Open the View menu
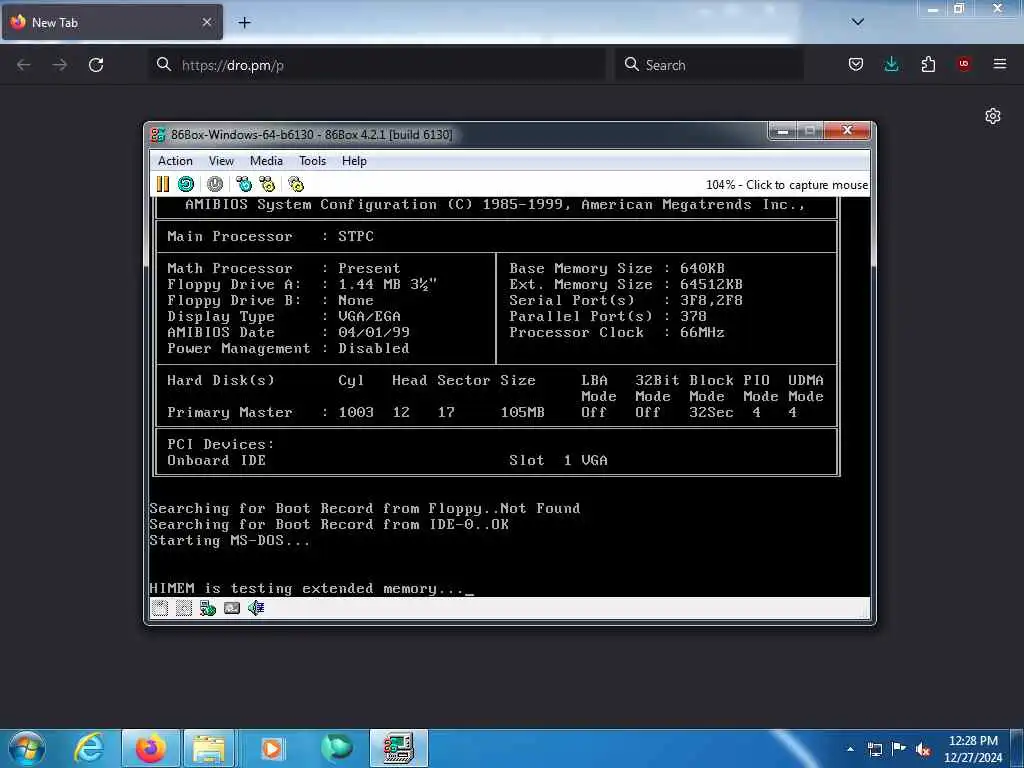 pyautogui.click(x=221, y=161)
